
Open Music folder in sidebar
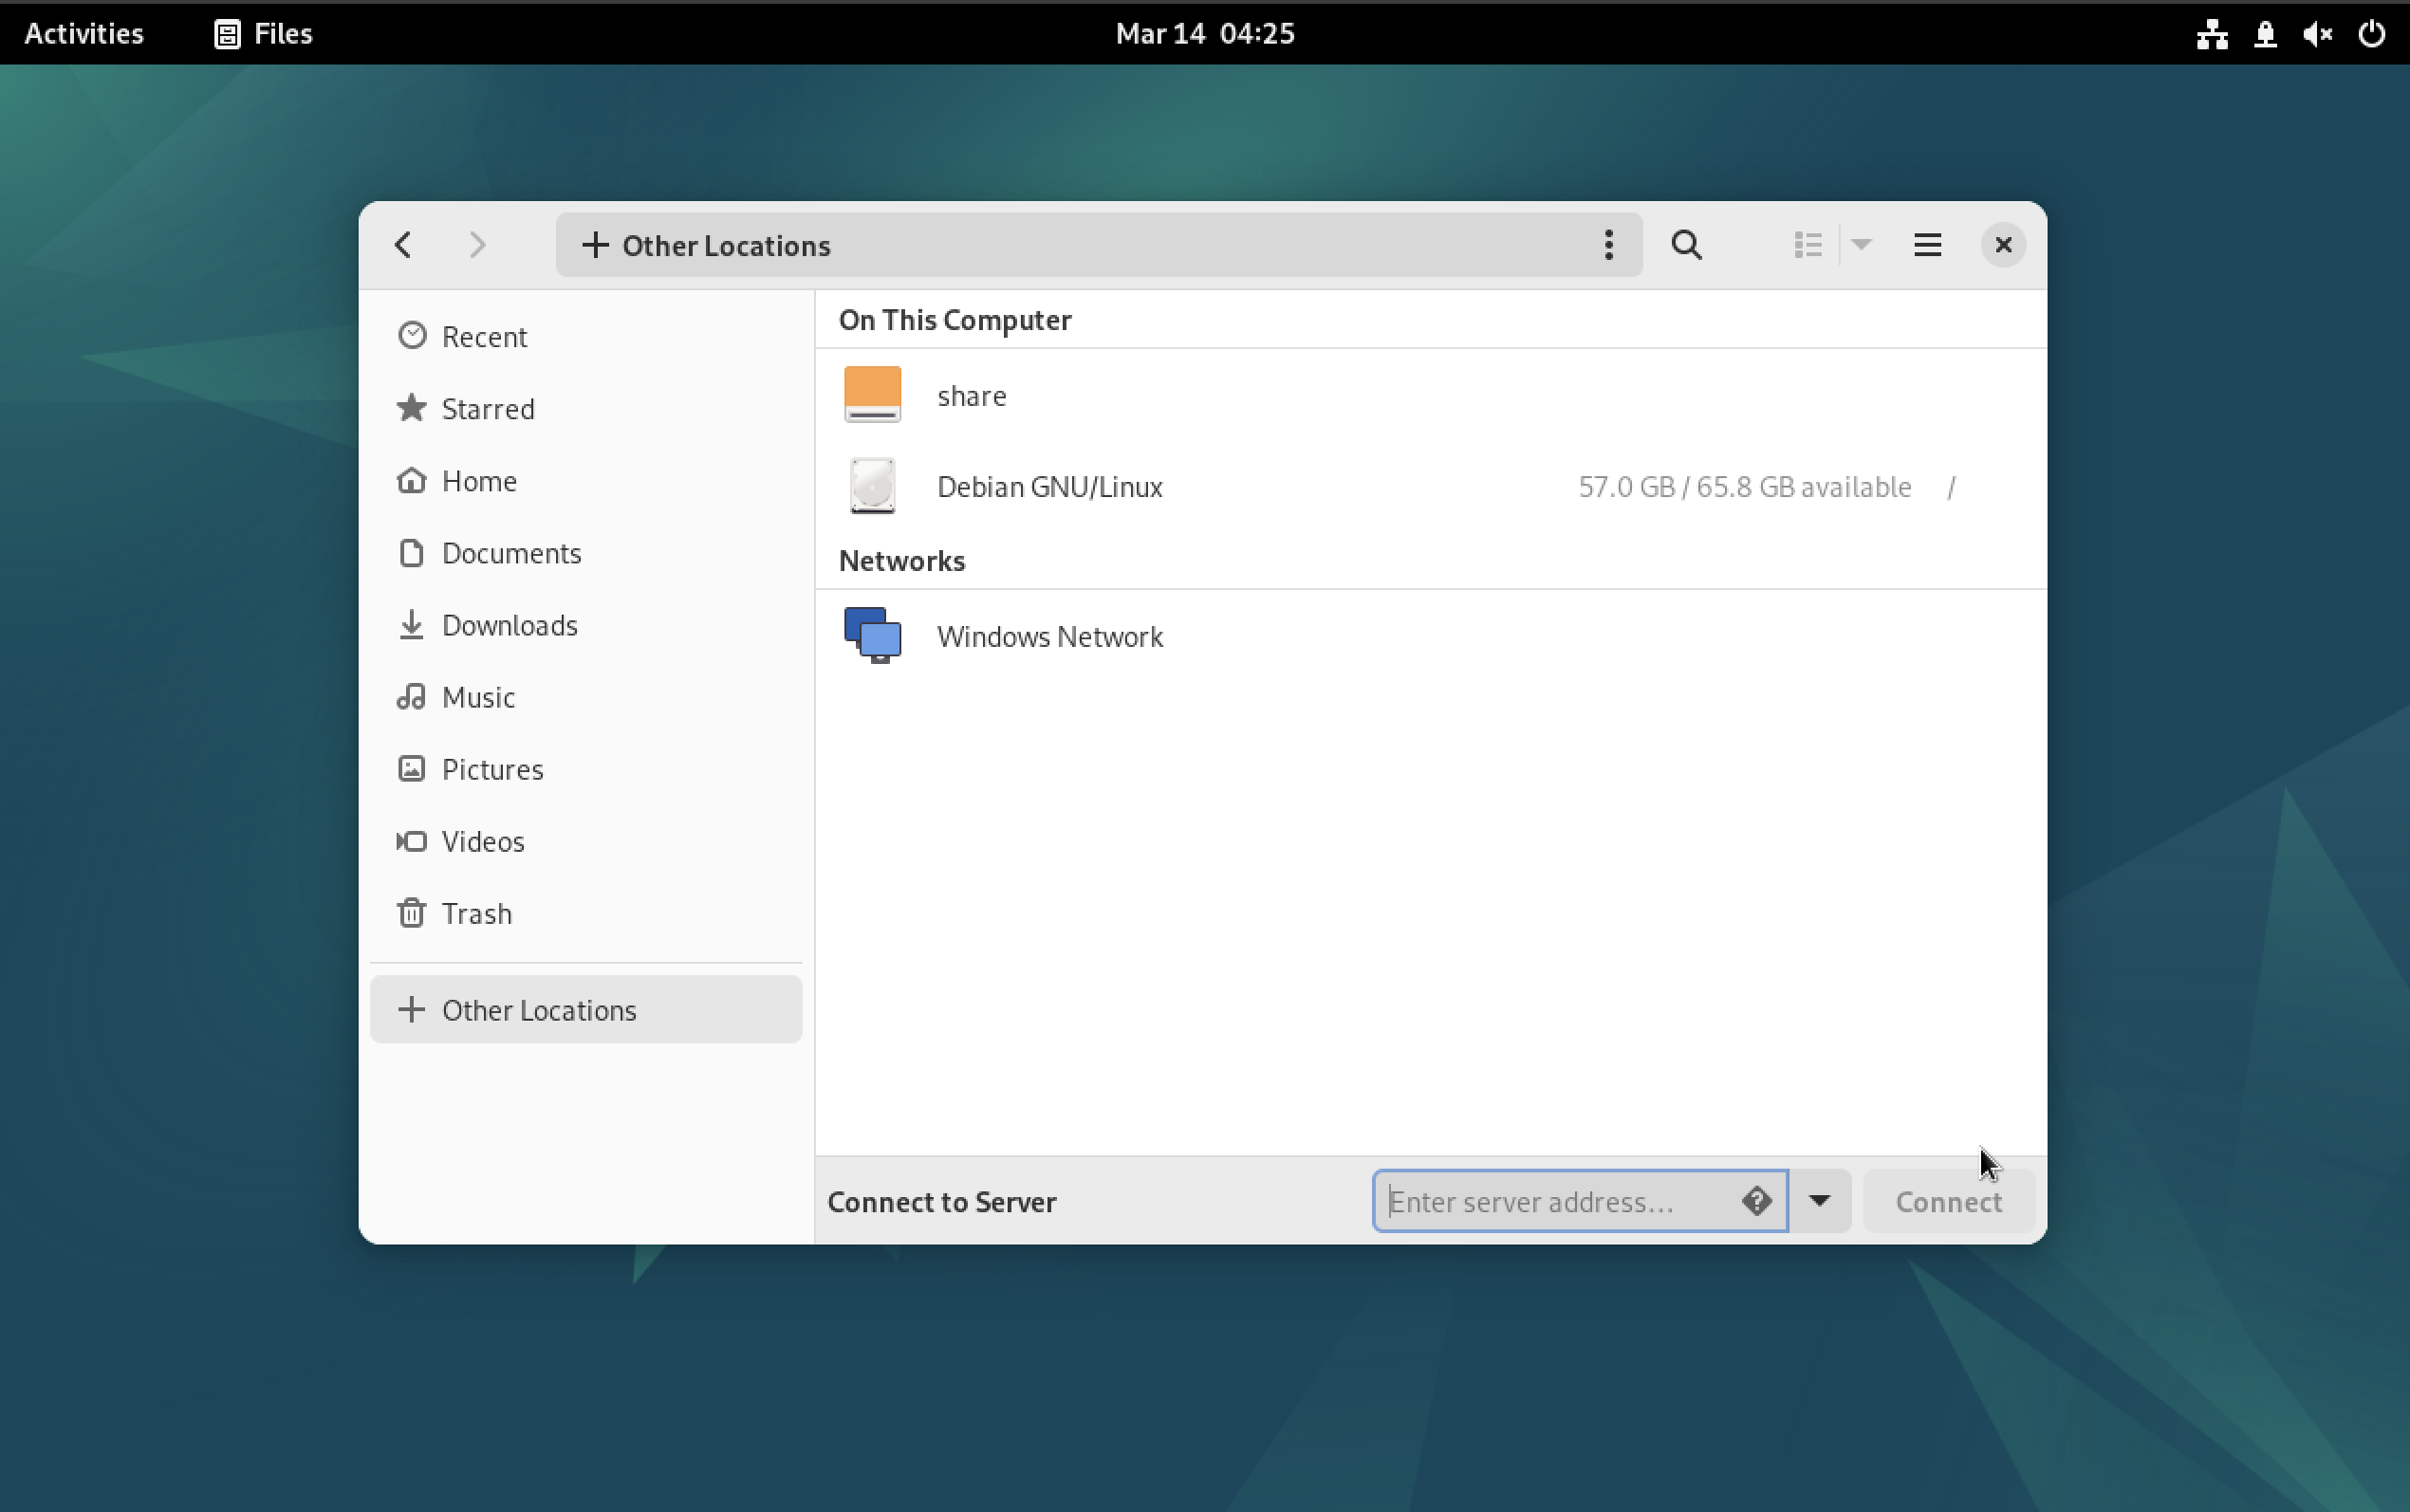click(586, 697)
